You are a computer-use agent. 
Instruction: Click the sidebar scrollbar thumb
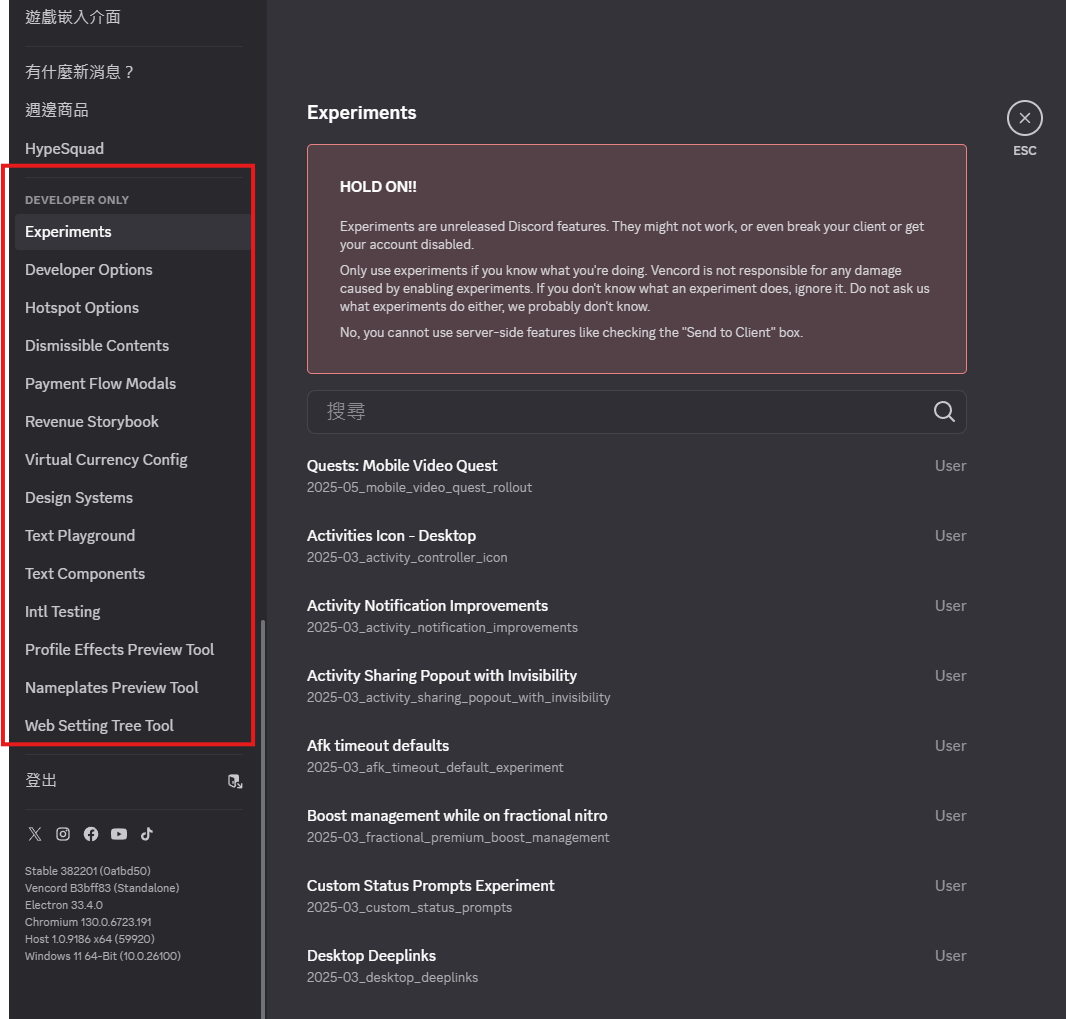pyautogui.click(x=263, y=818)
